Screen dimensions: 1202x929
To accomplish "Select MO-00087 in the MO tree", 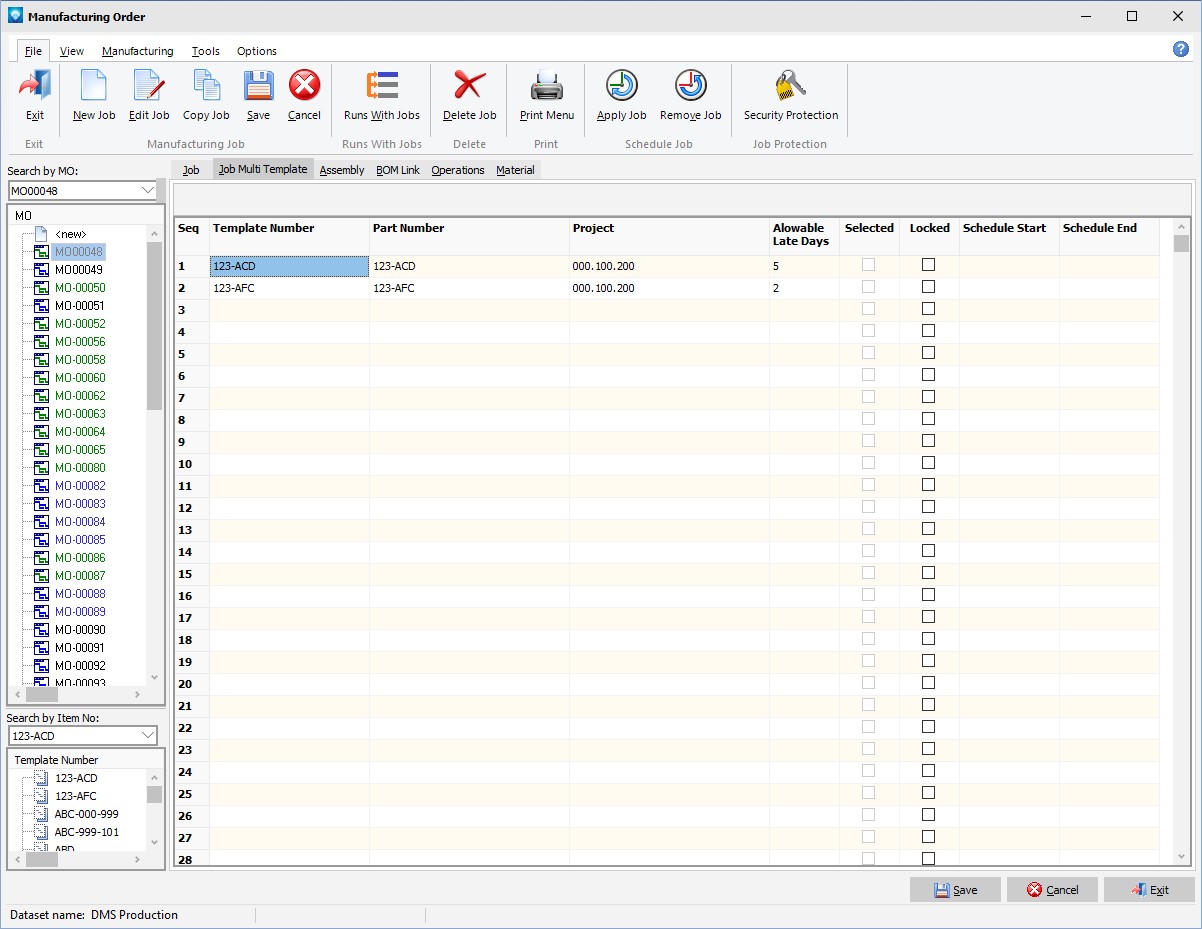I will (x=80, y=576).
